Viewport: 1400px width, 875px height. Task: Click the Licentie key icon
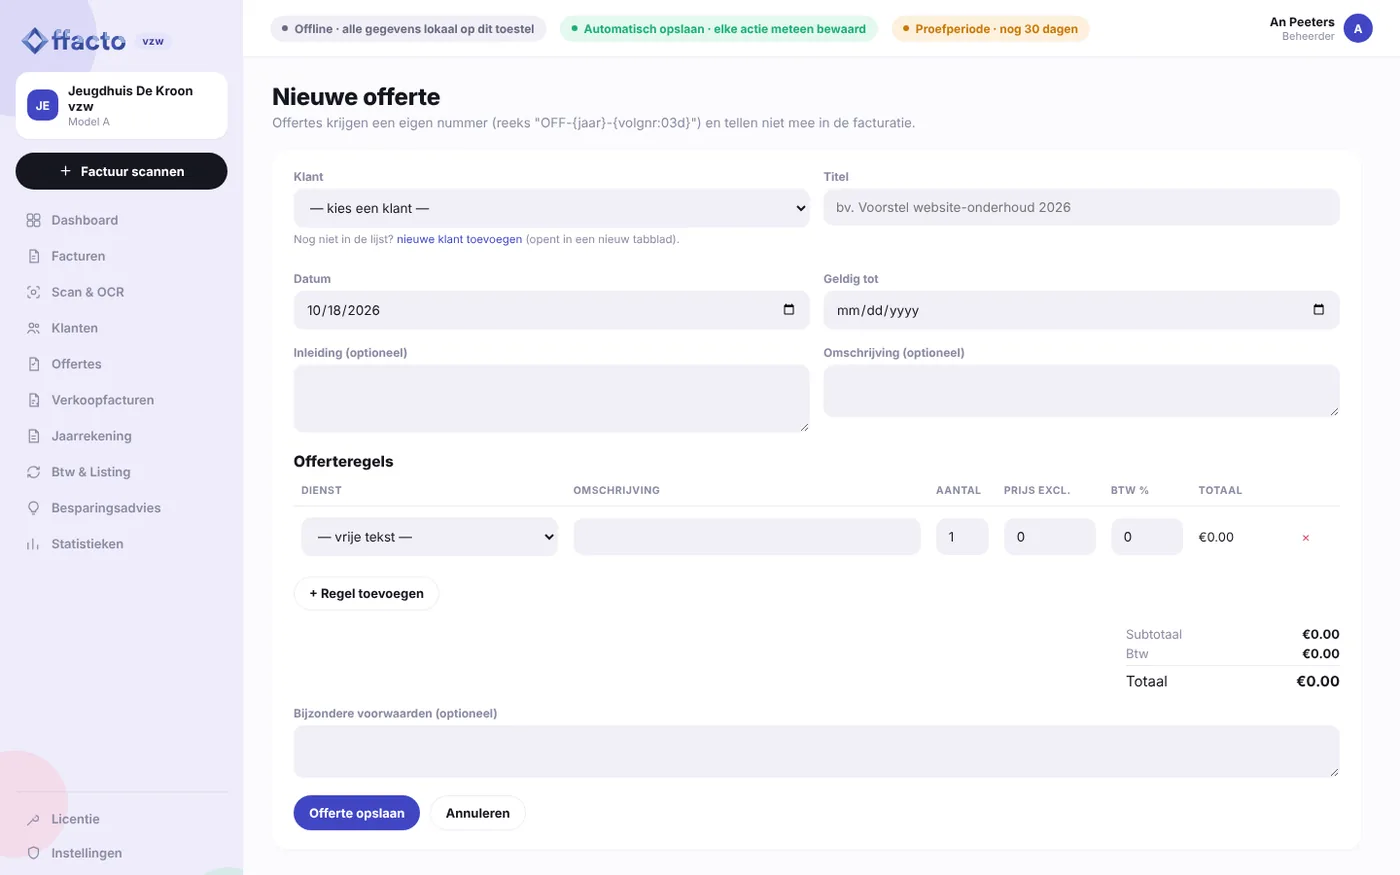pyautogui.click(x=33, y=819)
